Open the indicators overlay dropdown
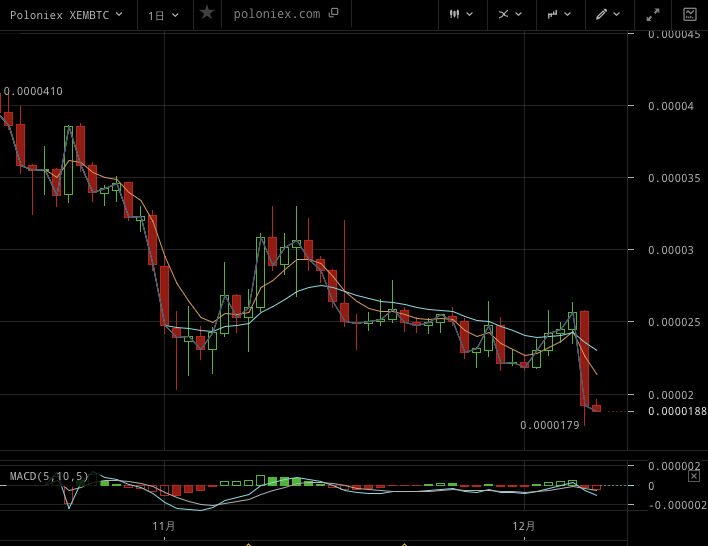Image resolution: width=708 pixels, height=546 pixels. pos(510,14)
